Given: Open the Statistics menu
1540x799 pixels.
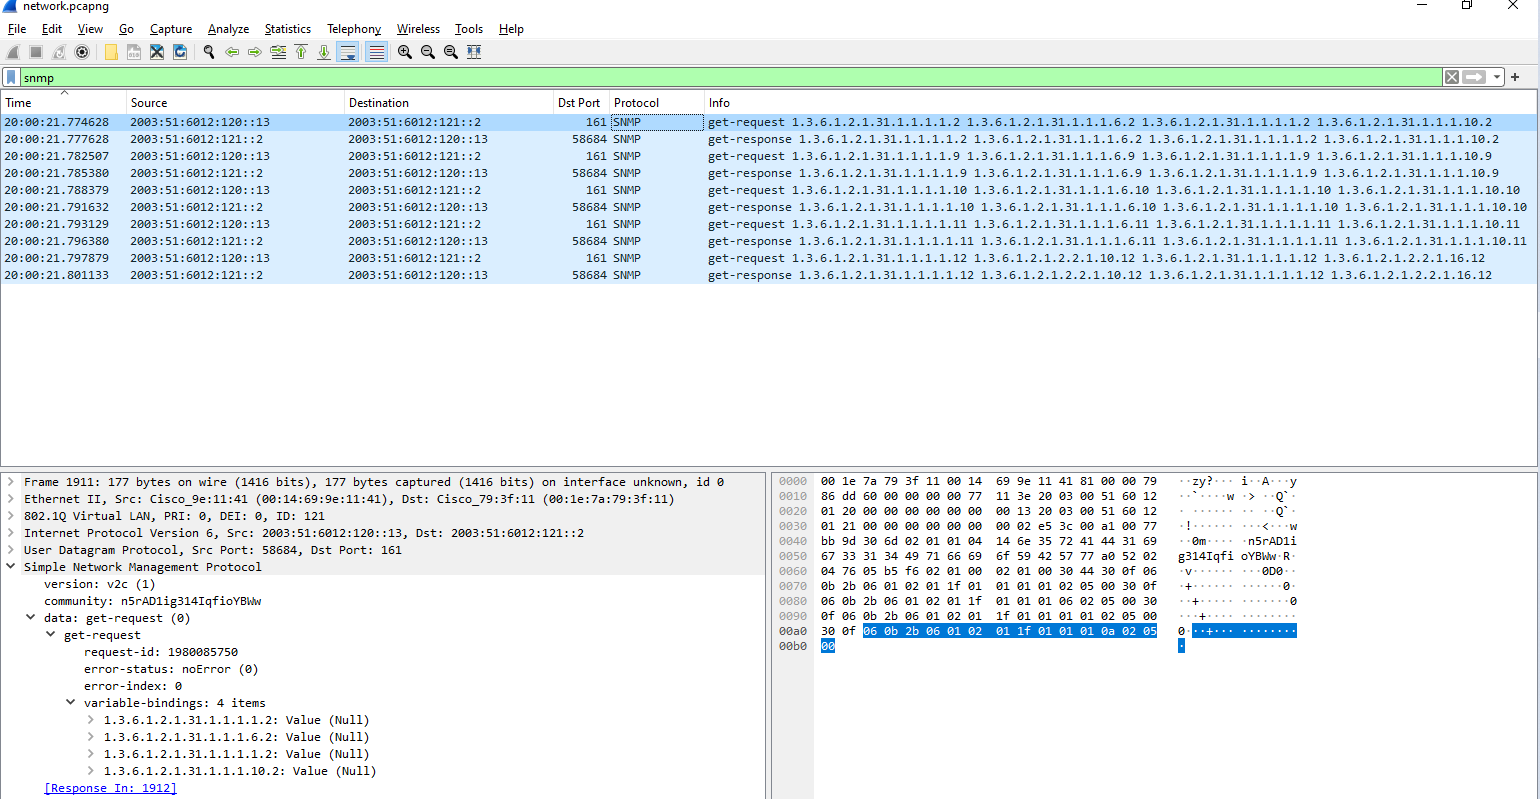Looking at the screenshot, I should pyautogui.click(x=287, y=29).
